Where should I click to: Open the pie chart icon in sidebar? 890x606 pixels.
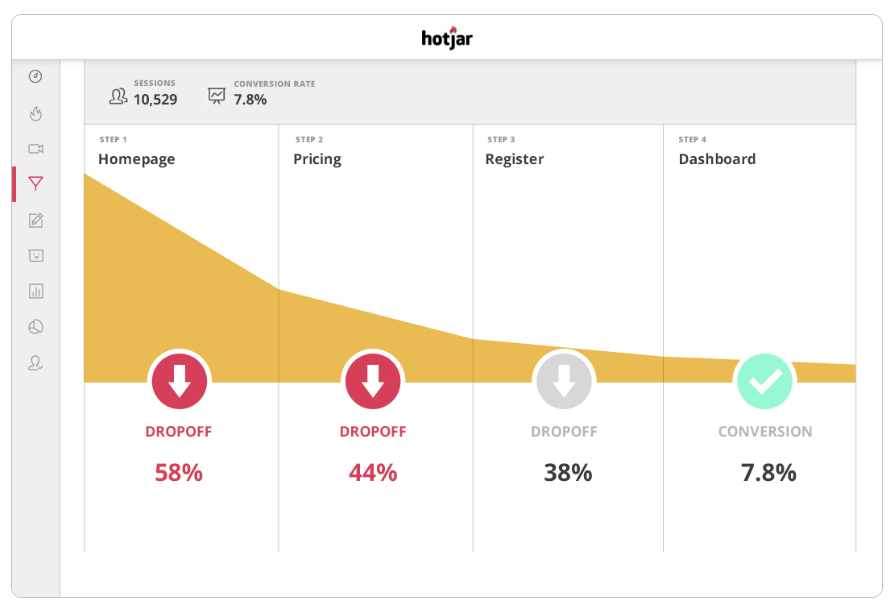(x=36, y=327)
